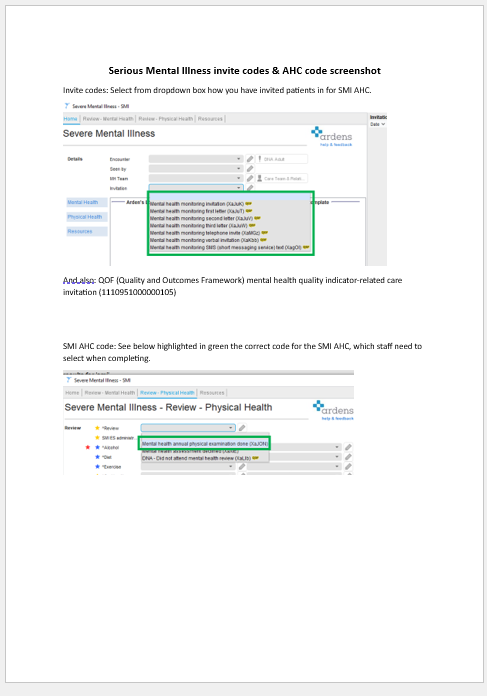Image resolution: width=487 pixels, height=696 pixels.
Task: Click QOF tag beside DNA - Did not attend option
Action: click(x=256, y=458)
